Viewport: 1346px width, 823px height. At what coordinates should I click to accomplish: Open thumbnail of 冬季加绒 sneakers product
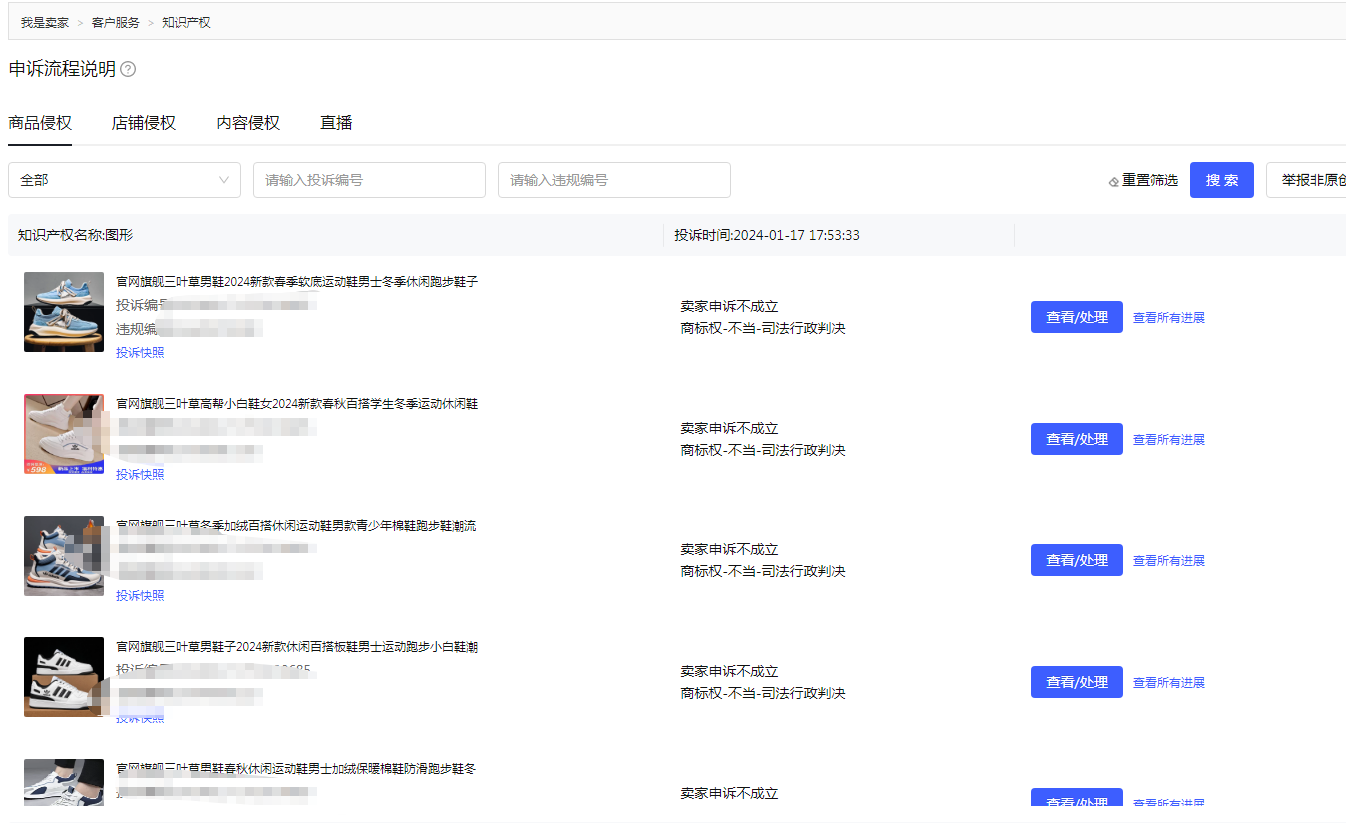(64, 556)
